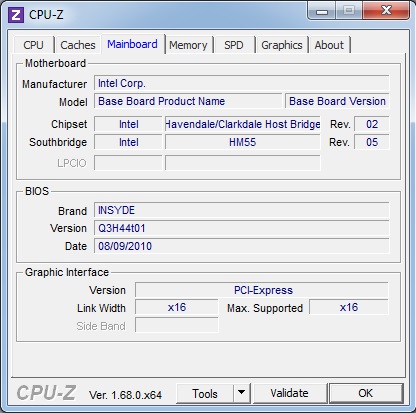This screenshot has width=416, height=413.
Task: Click the Southbridge HM55 field
Action: click(243, 142)
